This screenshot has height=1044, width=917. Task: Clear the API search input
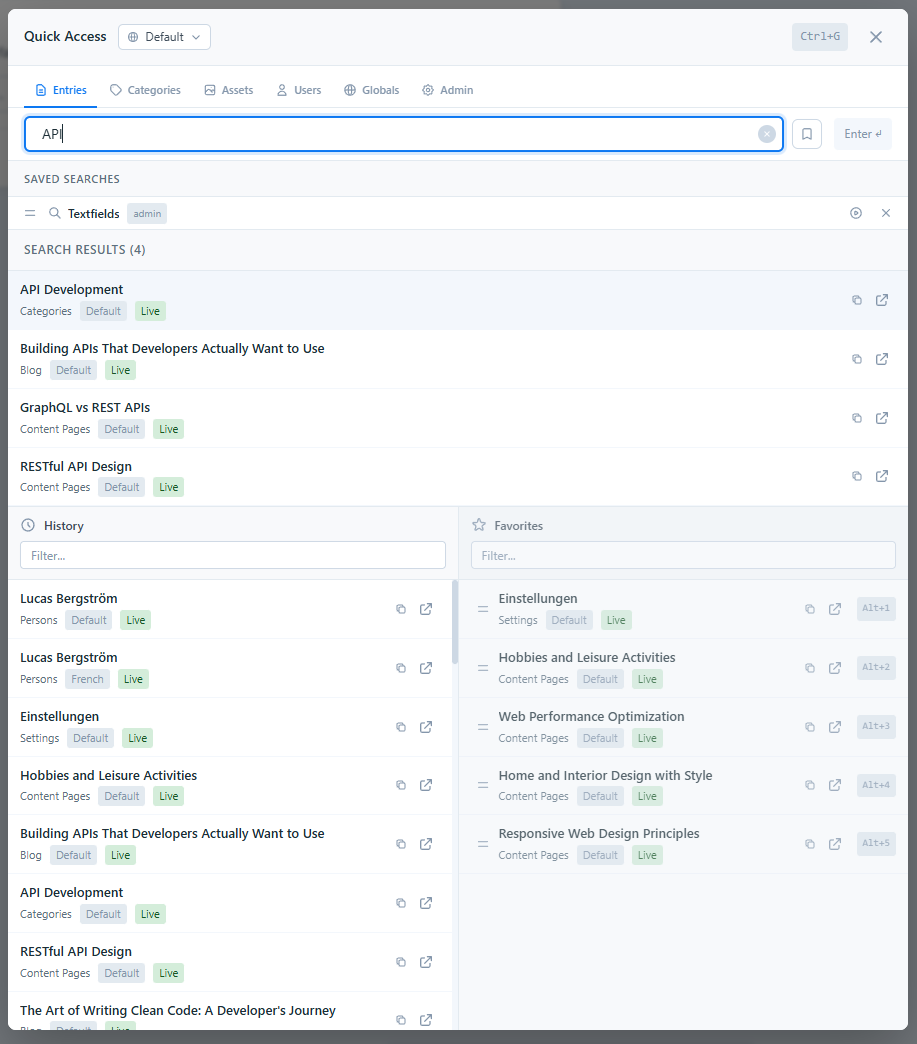click(766, 133)
